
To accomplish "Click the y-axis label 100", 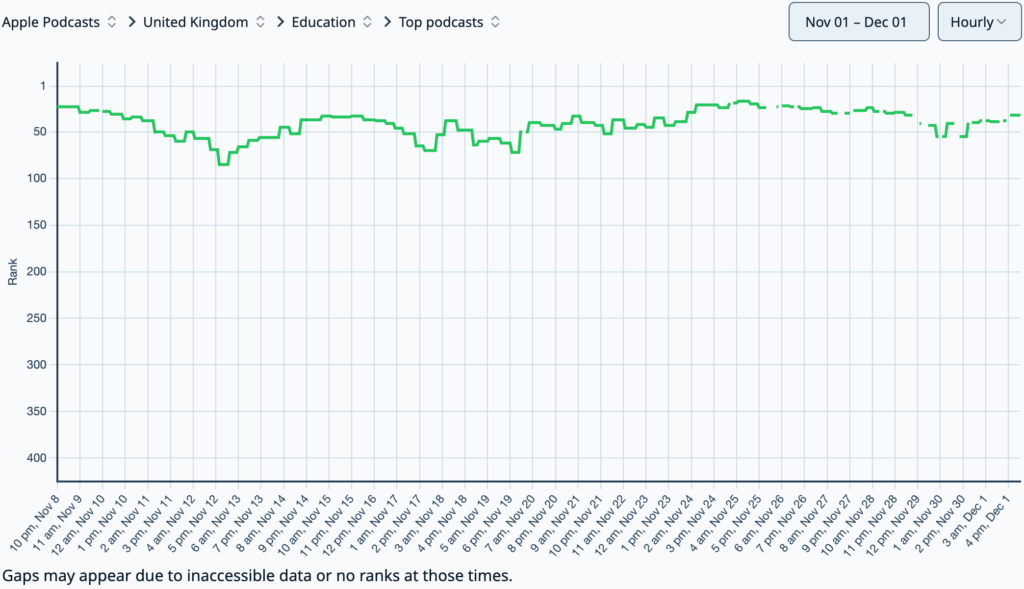I will 37,178.
